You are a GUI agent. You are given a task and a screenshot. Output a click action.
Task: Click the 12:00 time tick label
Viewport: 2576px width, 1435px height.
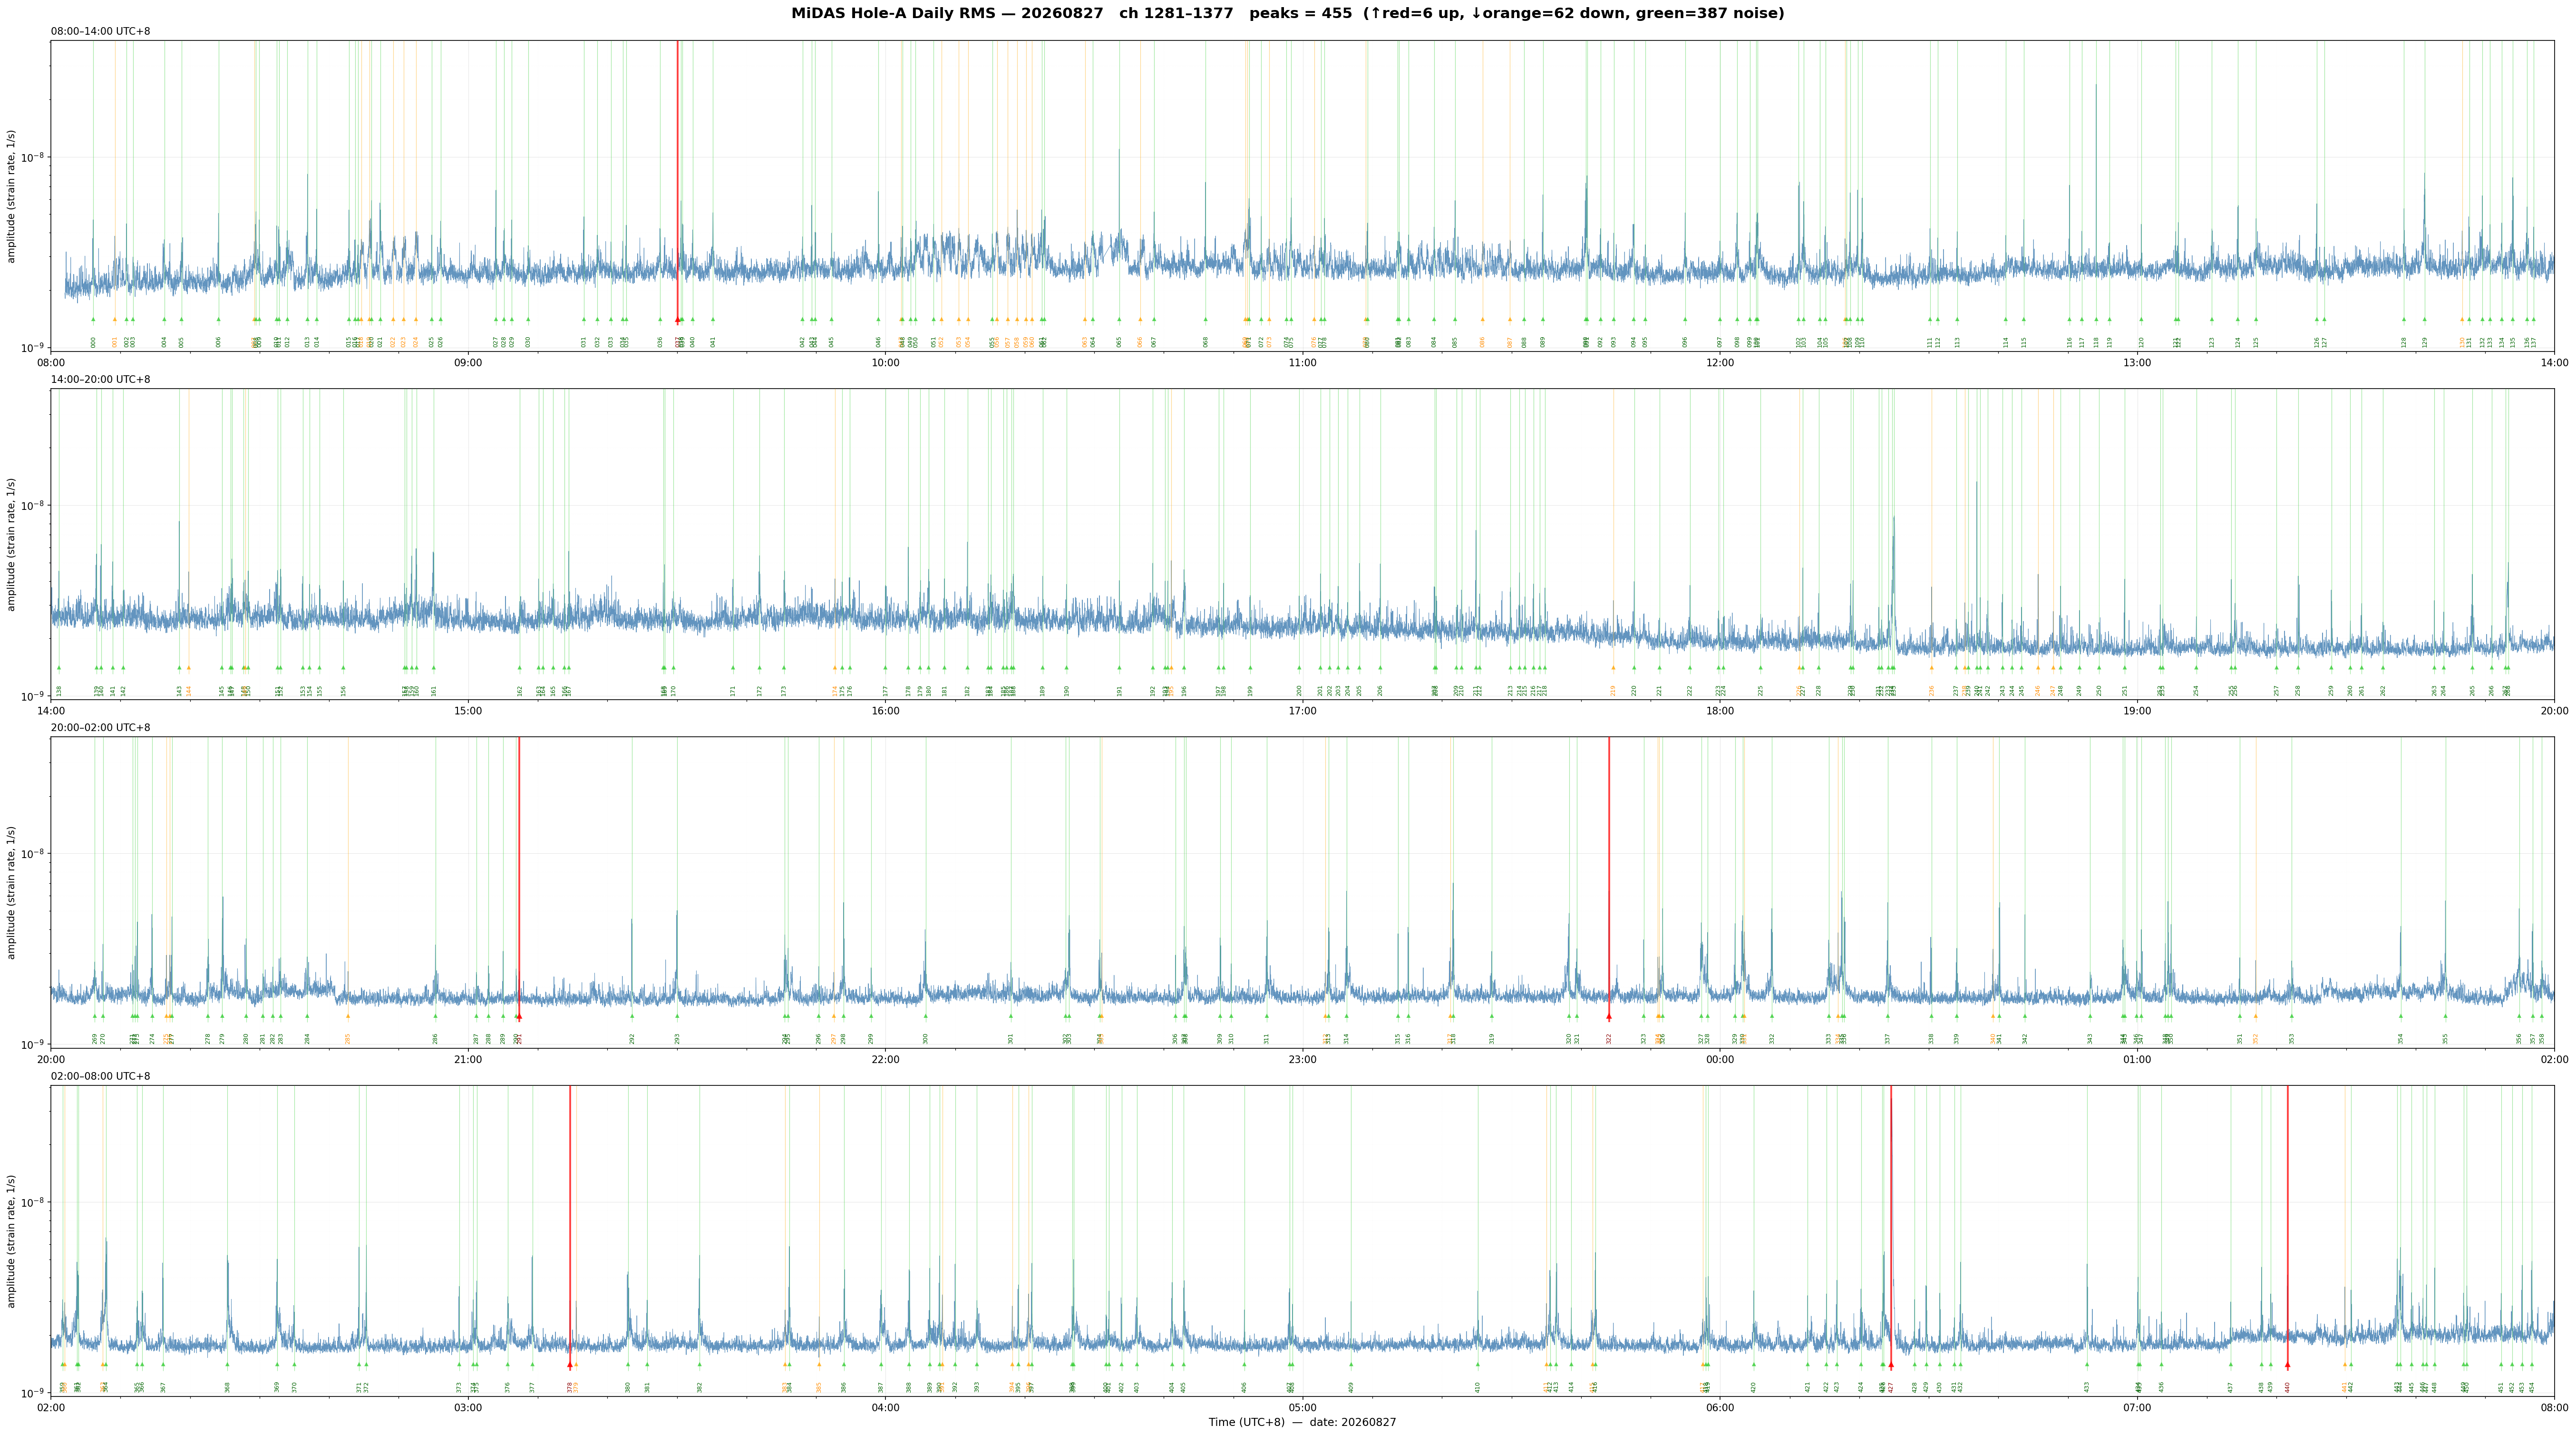click(1720, 363)
